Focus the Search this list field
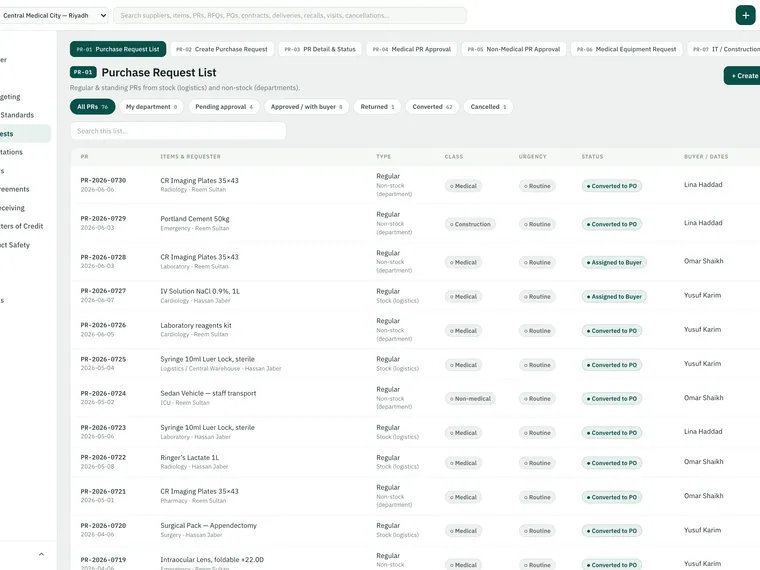The width and height of the screenshot is (760, 570). pos(178,131)
